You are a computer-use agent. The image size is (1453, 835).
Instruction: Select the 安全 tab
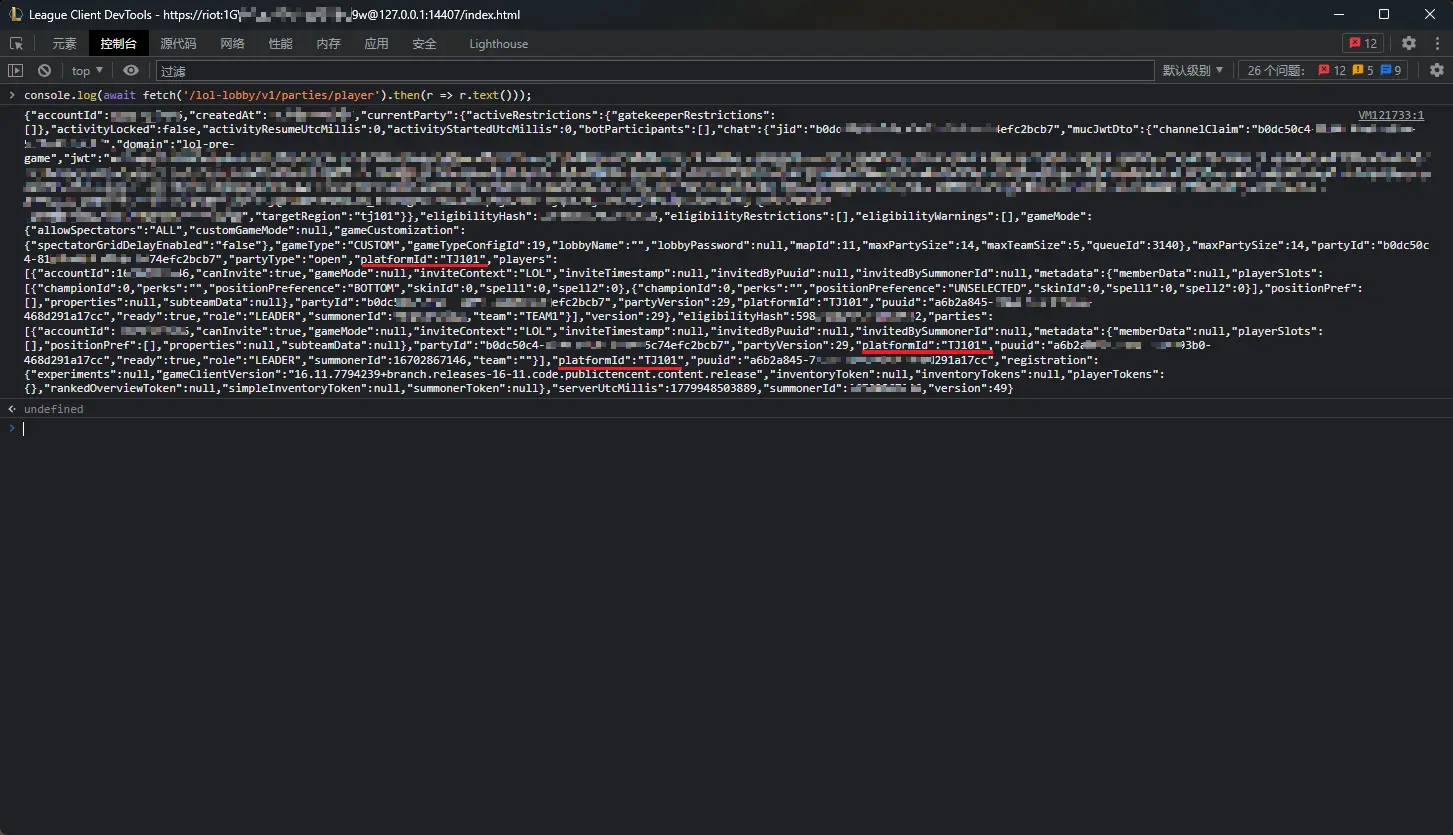(x=424, y=43)
